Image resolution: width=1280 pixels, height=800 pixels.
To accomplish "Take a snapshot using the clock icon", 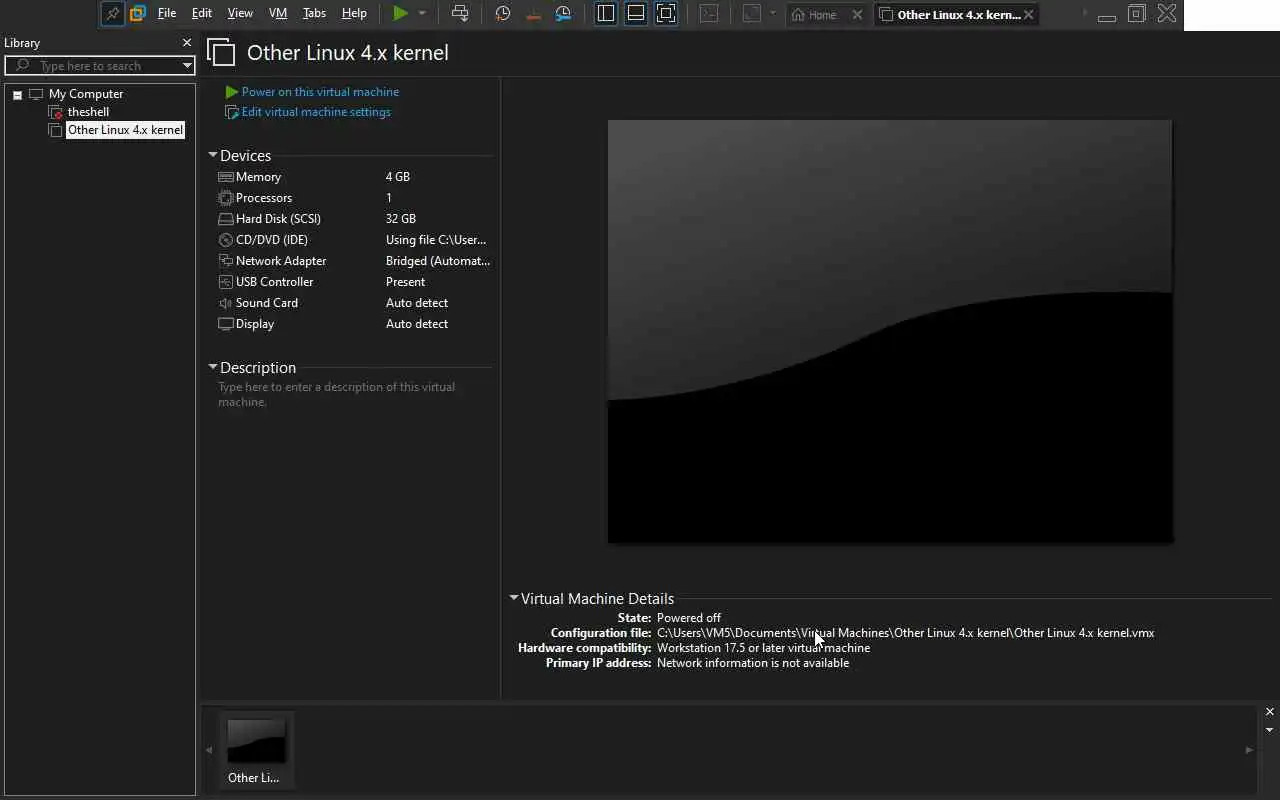I will click(503, 14).
